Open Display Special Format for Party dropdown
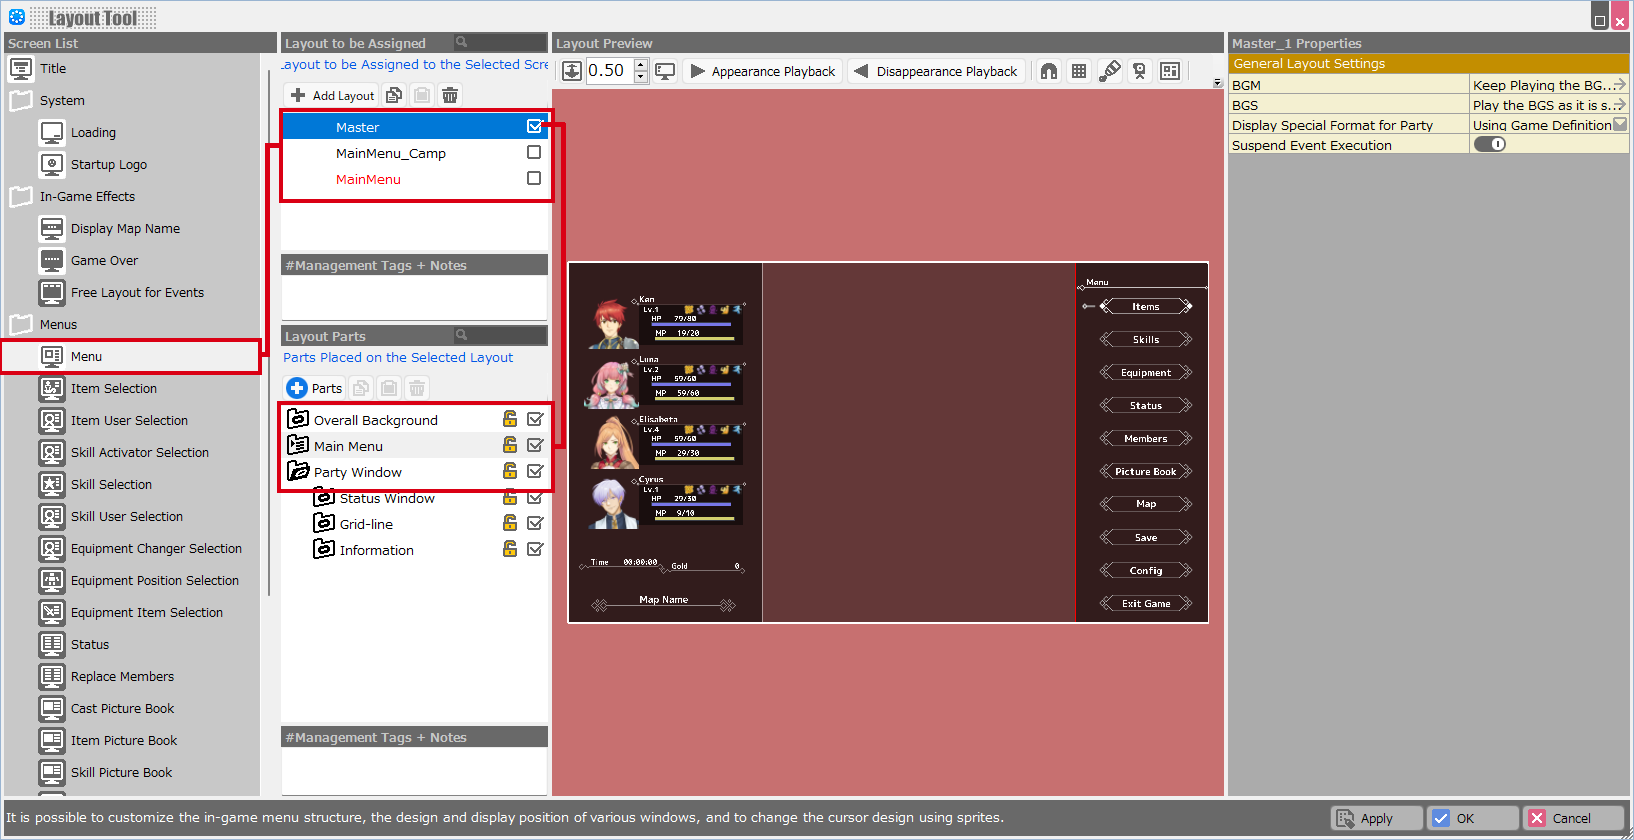 click(x=1620, y=125)
